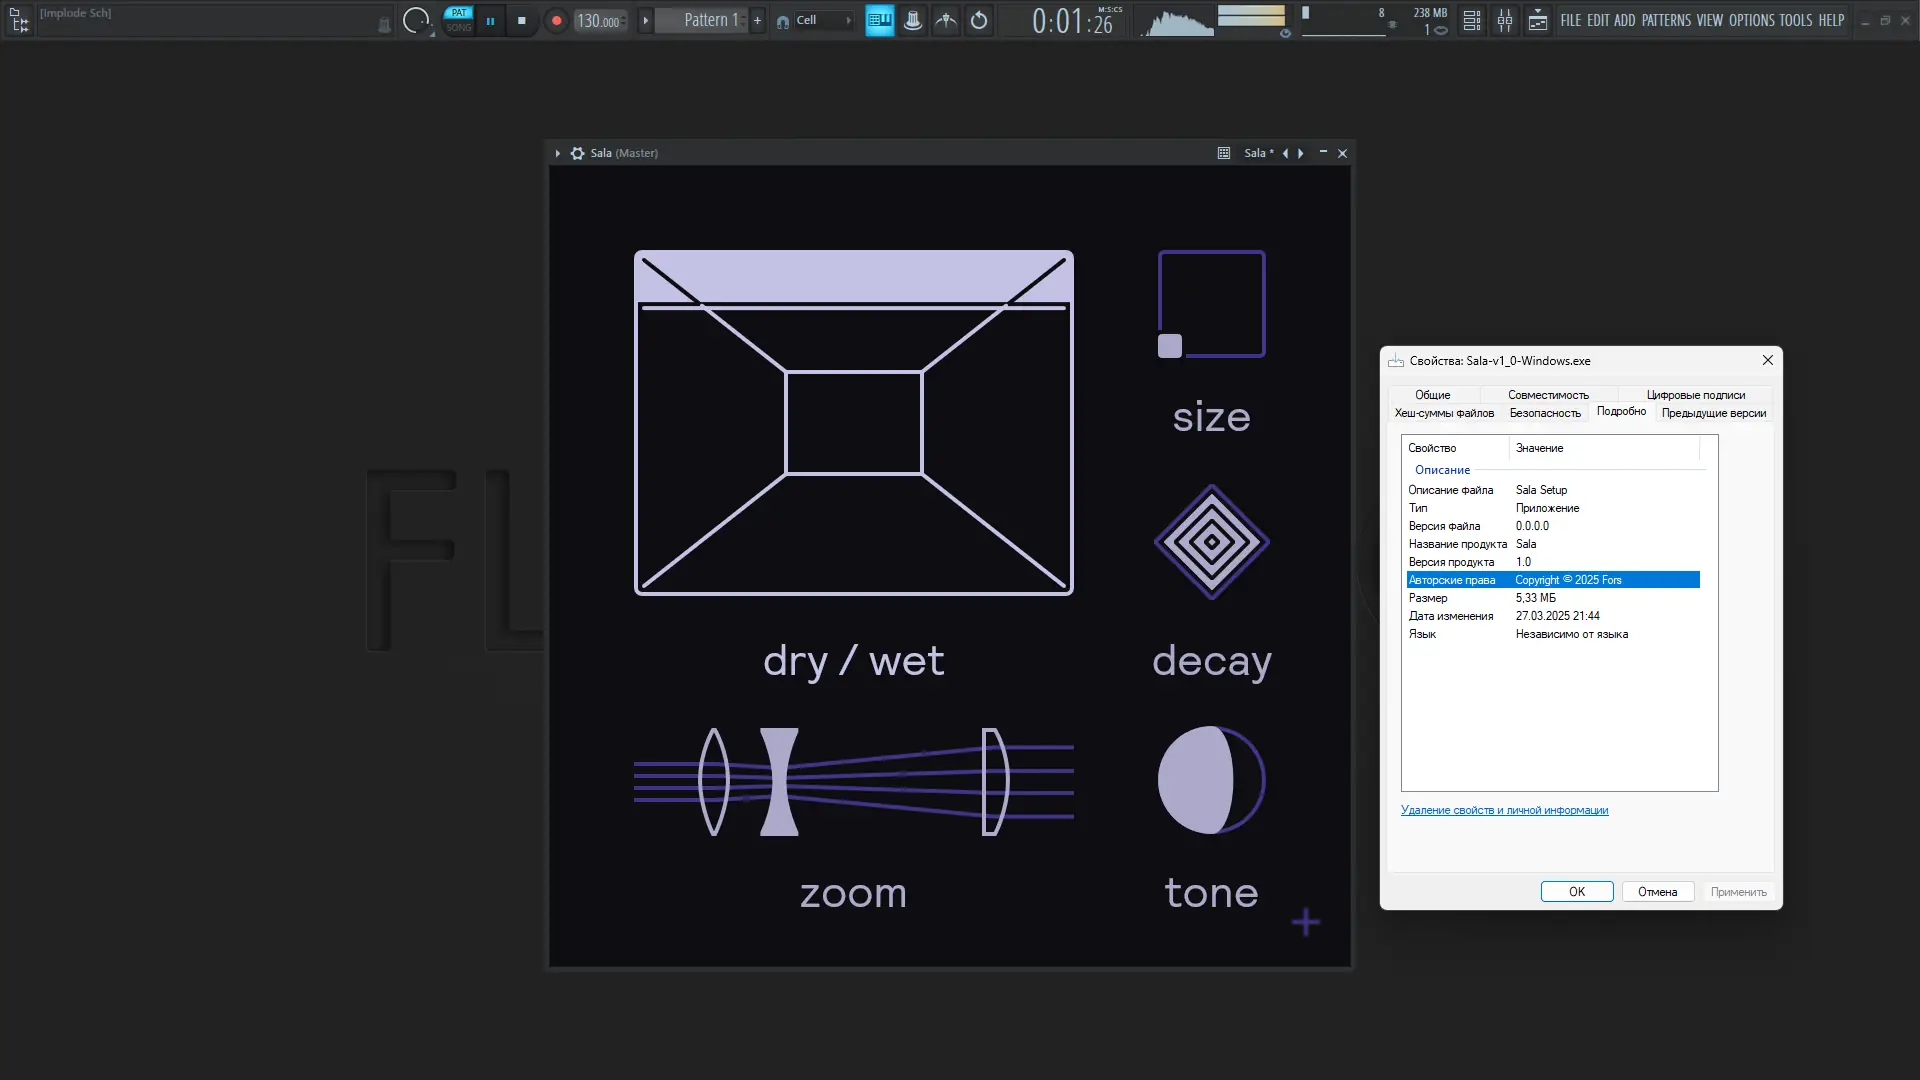Stop playback with the stop button
Screen dimensions: 1920x1080
pos(521,20)
